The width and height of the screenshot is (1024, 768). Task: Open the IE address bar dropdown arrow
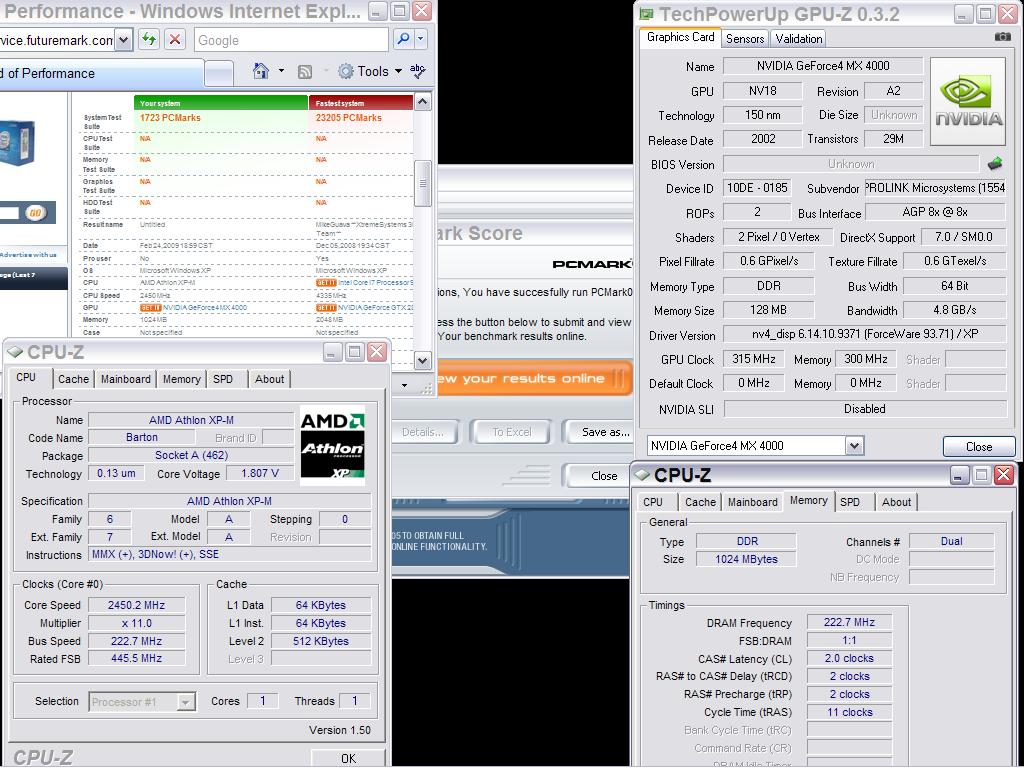point(123,40)
